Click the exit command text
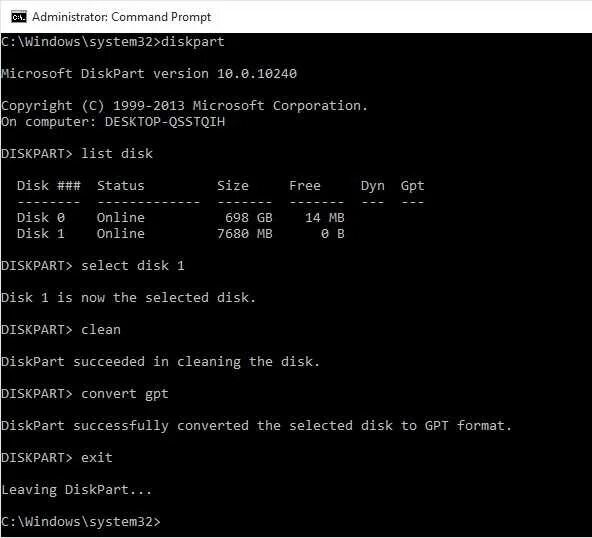Screen dimensions: 592x538 pos(97,458)
